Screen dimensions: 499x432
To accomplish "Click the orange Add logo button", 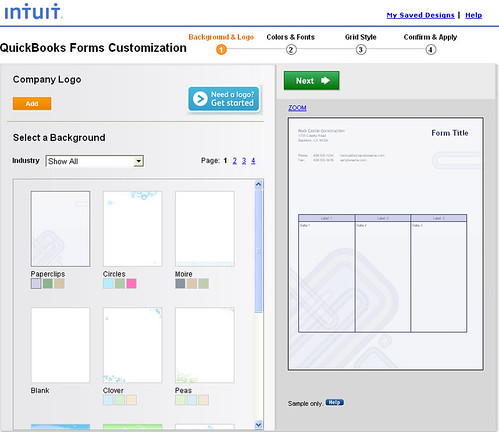I will [32, 103].
